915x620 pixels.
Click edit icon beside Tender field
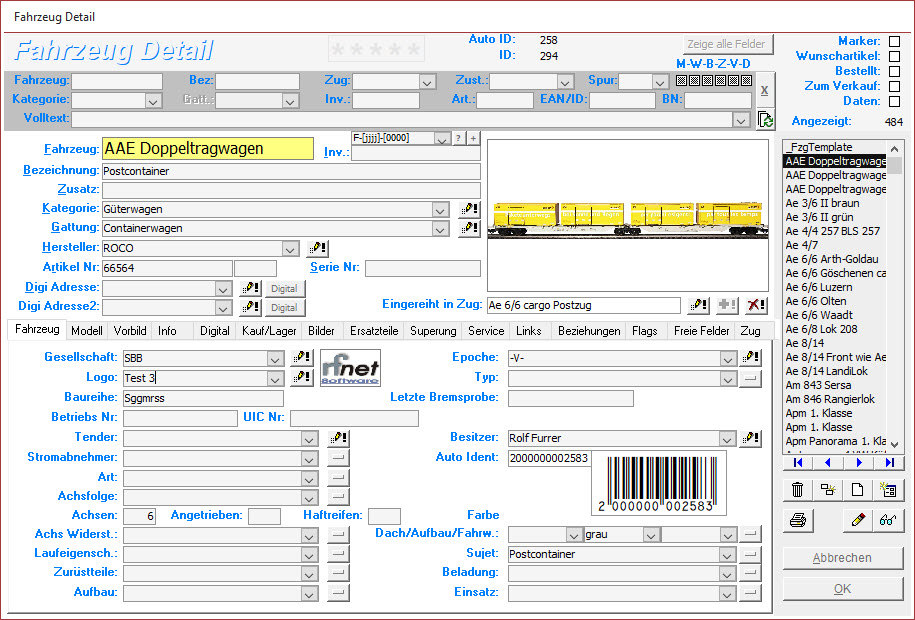(x=338, y=438)
